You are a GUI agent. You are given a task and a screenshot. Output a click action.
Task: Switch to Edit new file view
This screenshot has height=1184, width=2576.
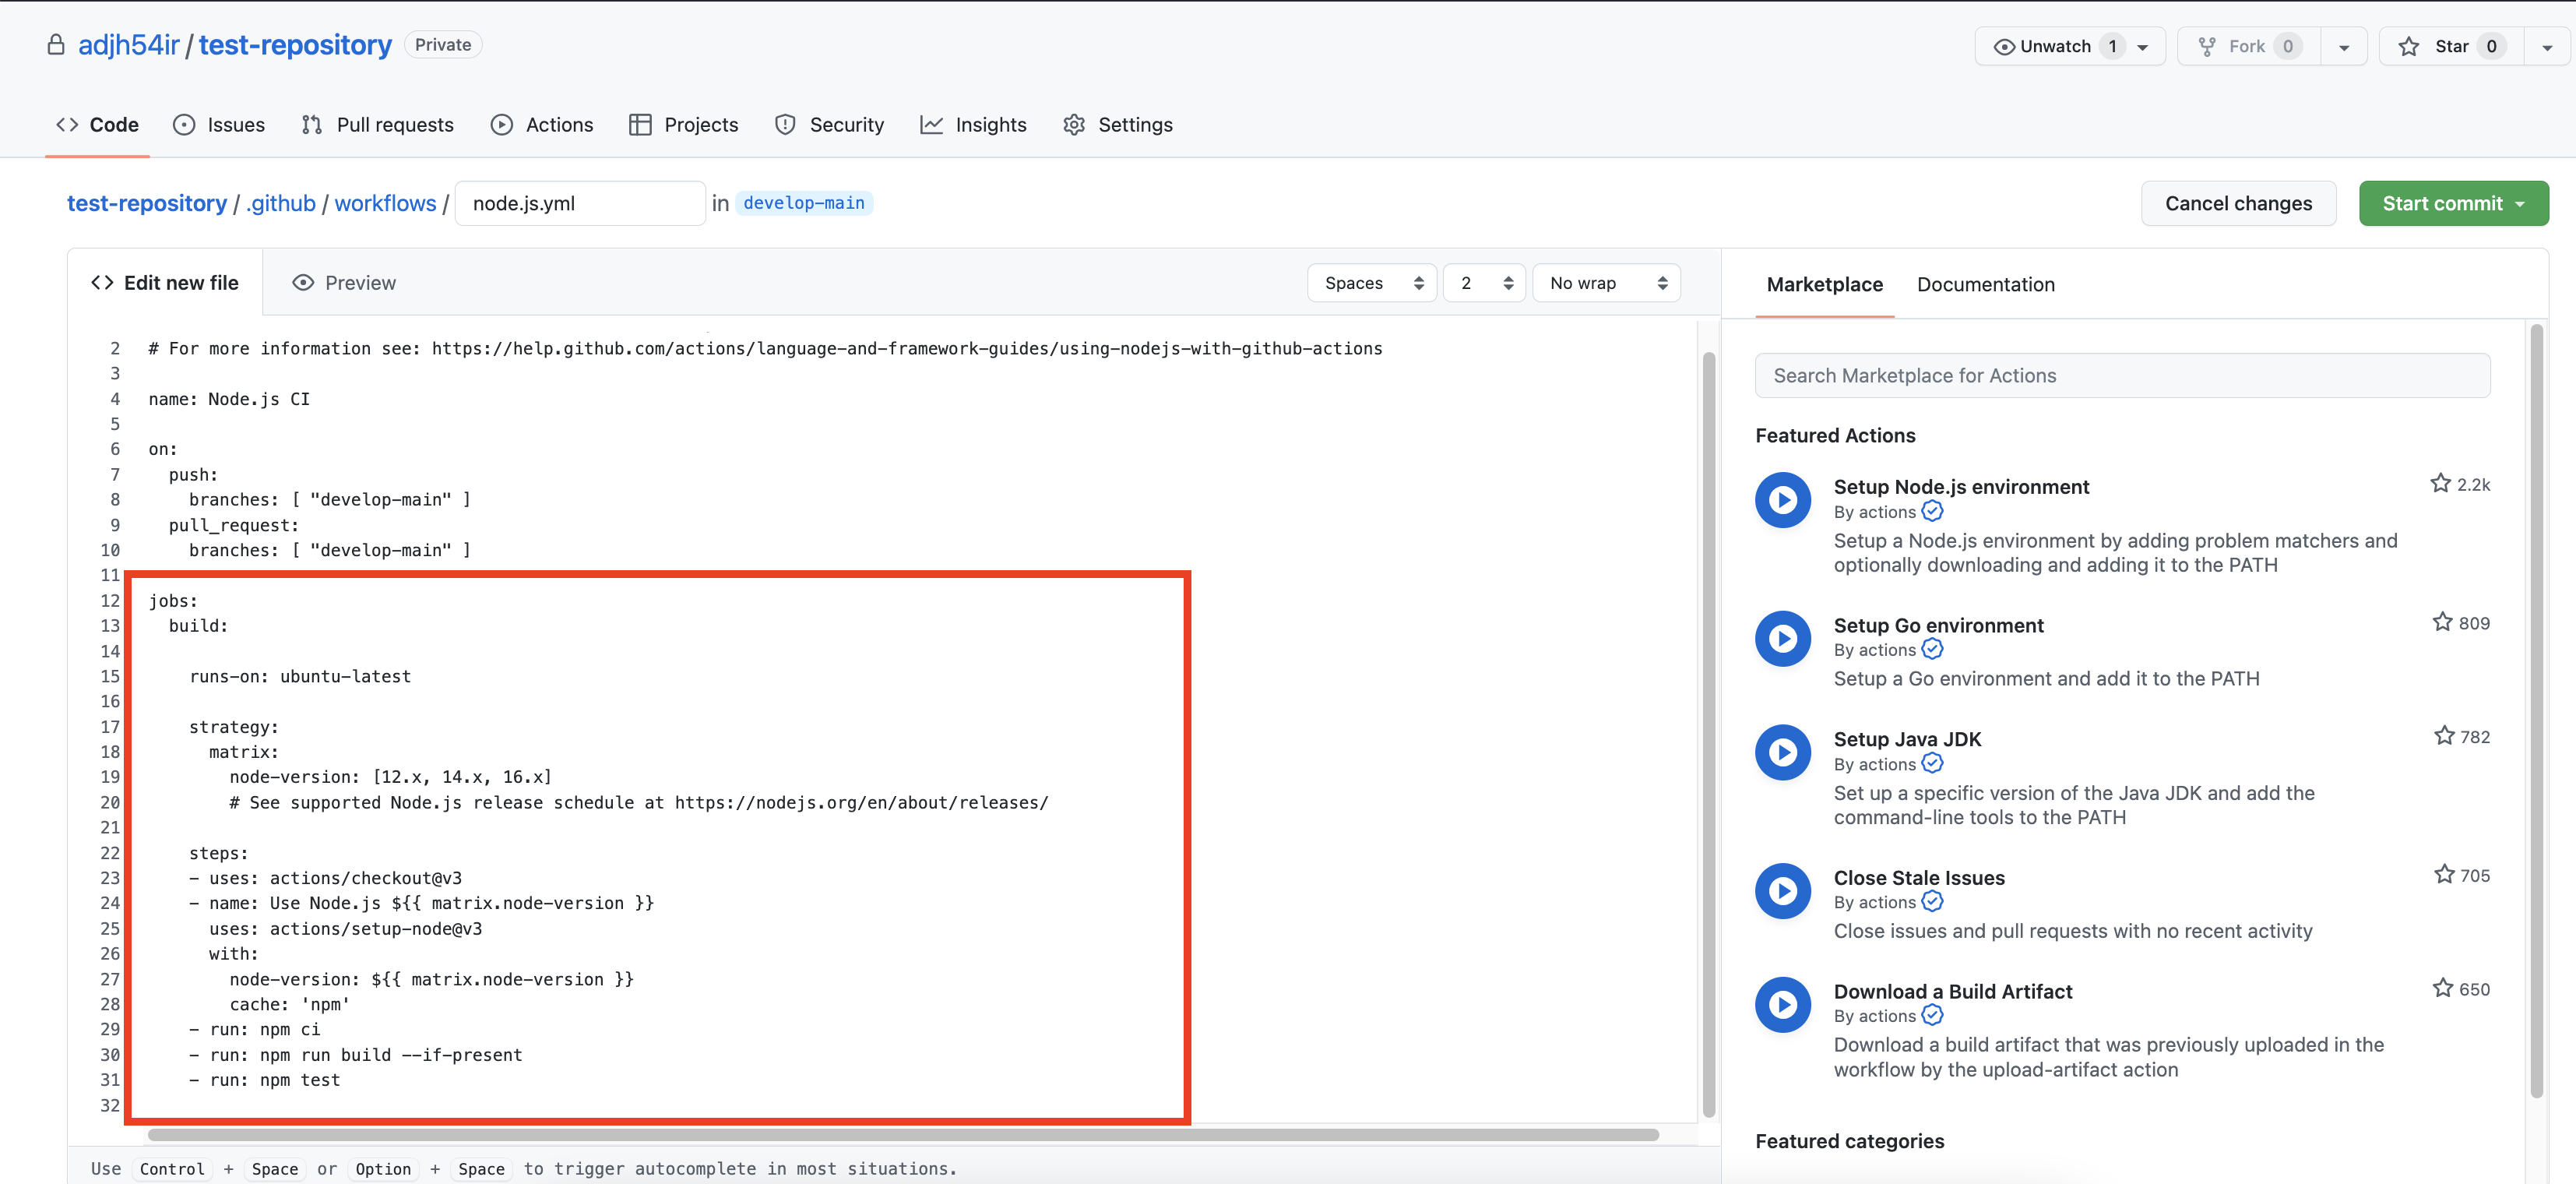click(165, 283)
